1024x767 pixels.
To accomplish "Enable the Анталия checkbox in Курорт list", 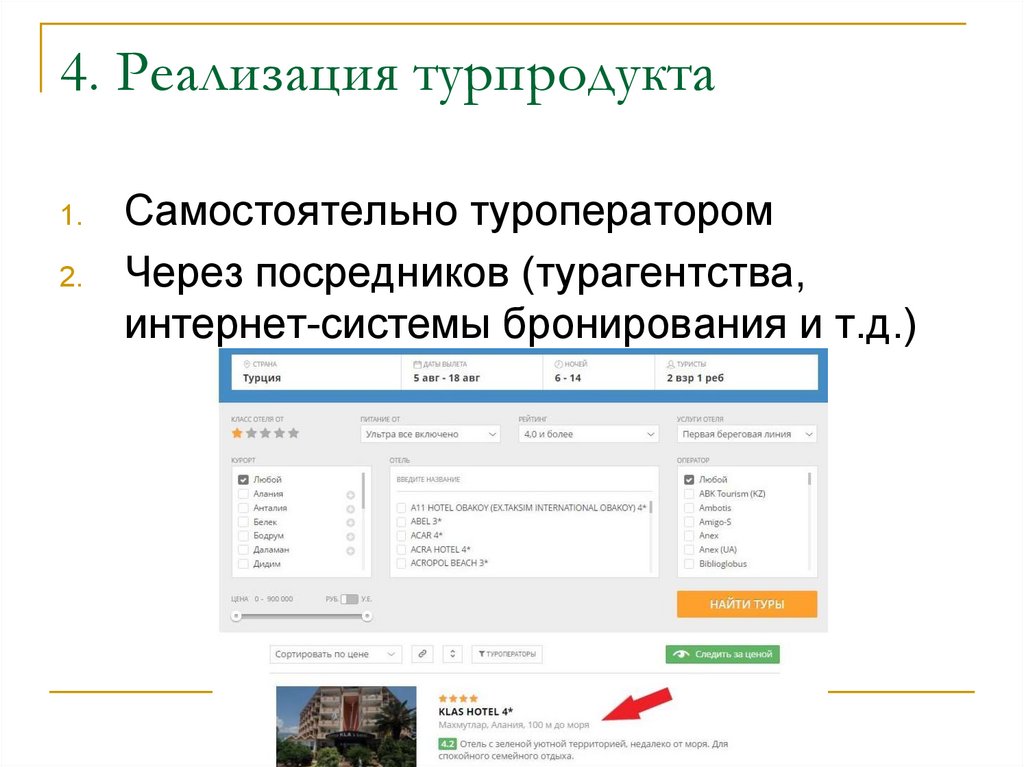I will pos(241,509).
